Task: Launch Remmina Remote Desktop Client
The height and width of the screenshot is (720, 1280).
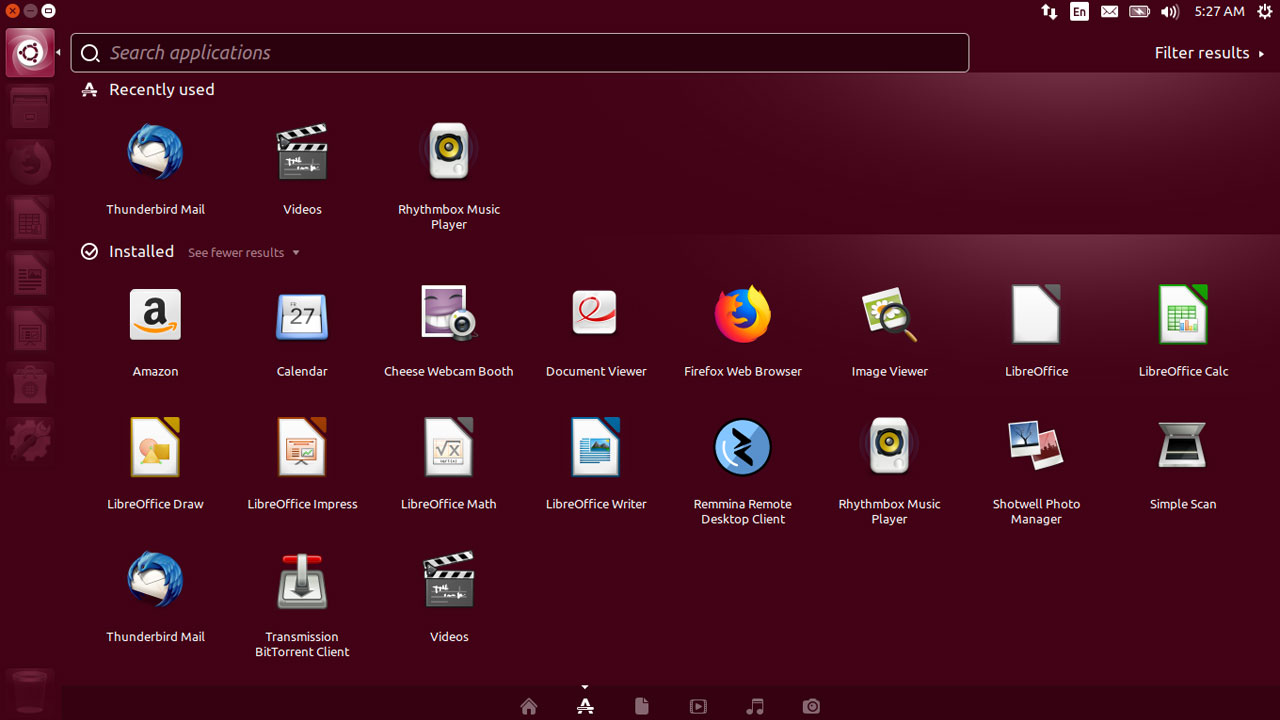Action: (x=743, y=447)
